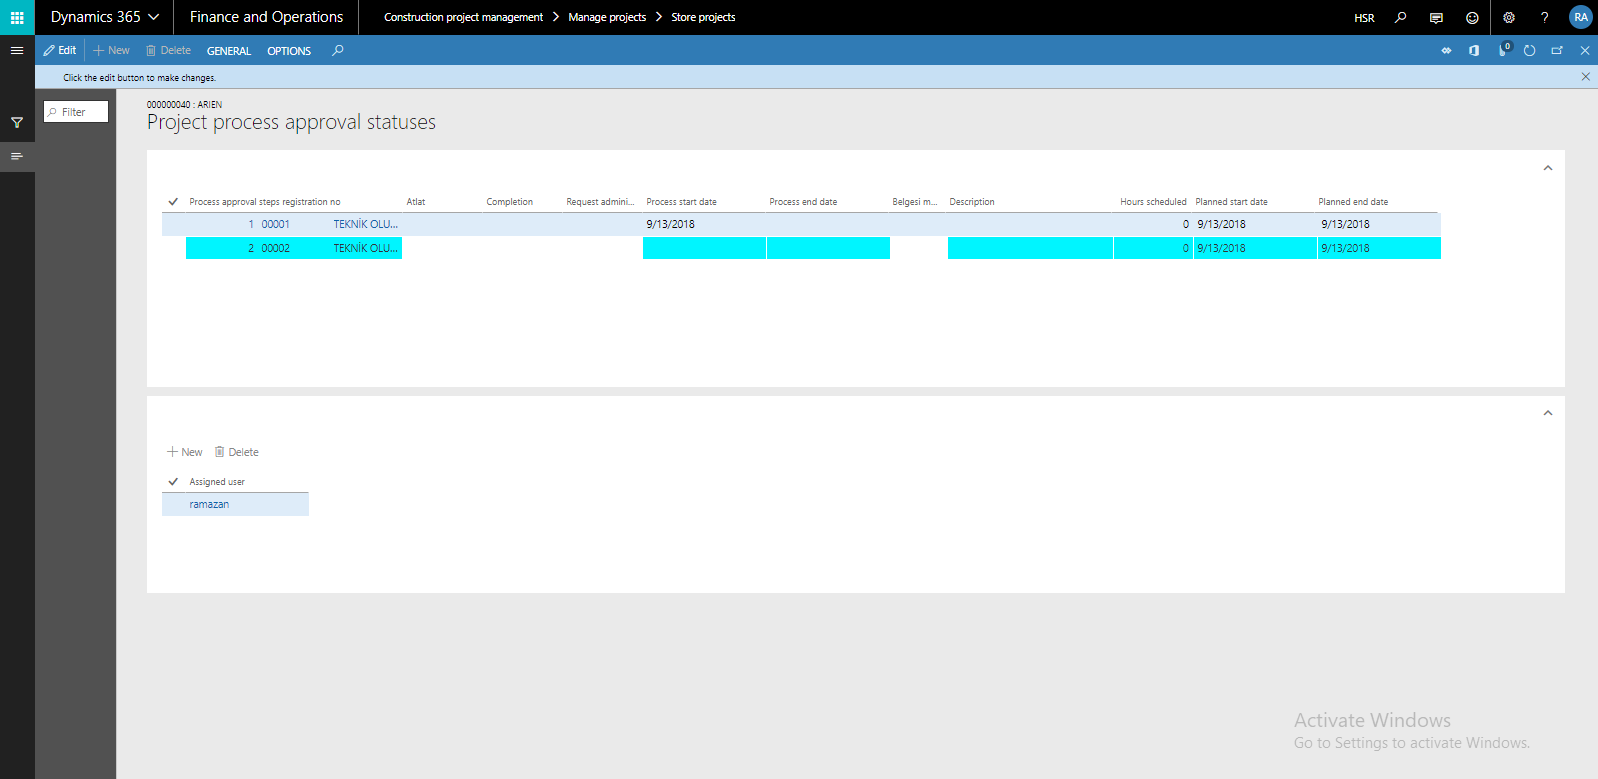
Task: Refresh the page with the refresh icon
Action: pos(1529,50)
